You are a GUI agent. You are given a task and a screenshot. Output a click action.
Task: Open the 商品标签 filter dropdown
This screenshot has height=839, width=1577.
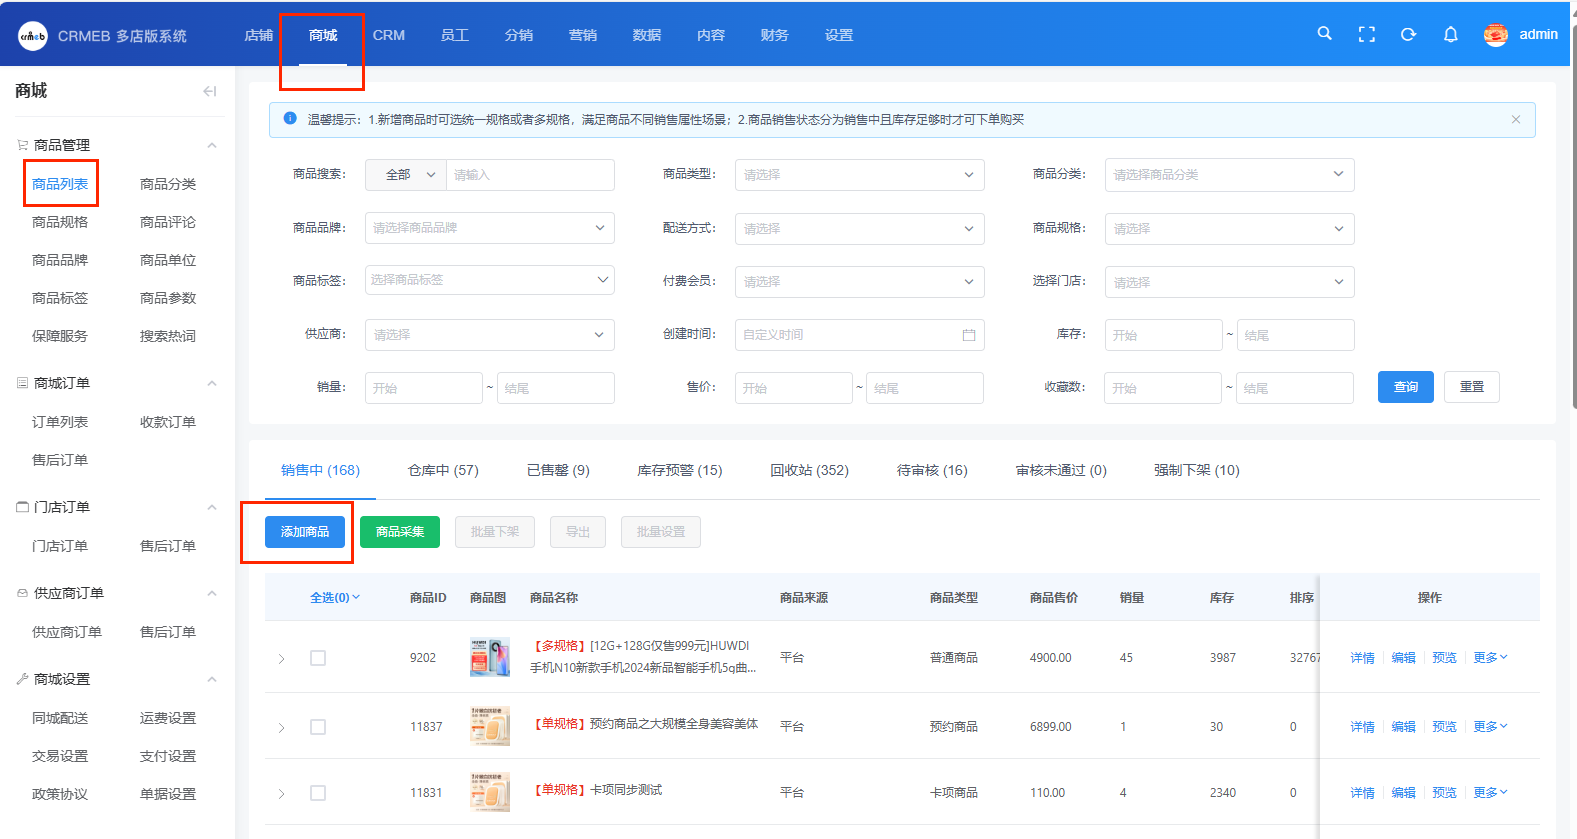pyautogui.click(x=489, y=280)
